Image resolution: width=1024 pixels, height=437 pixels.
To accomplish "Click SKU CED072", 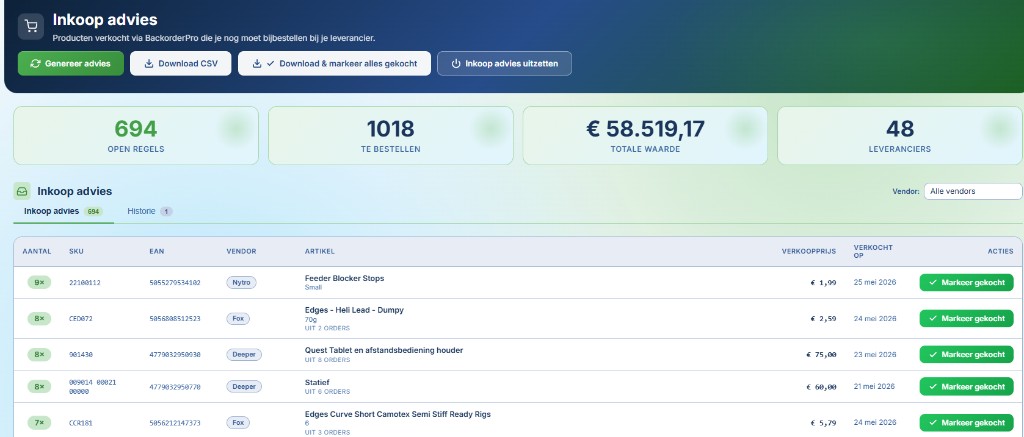I will [x=81, y=319].
